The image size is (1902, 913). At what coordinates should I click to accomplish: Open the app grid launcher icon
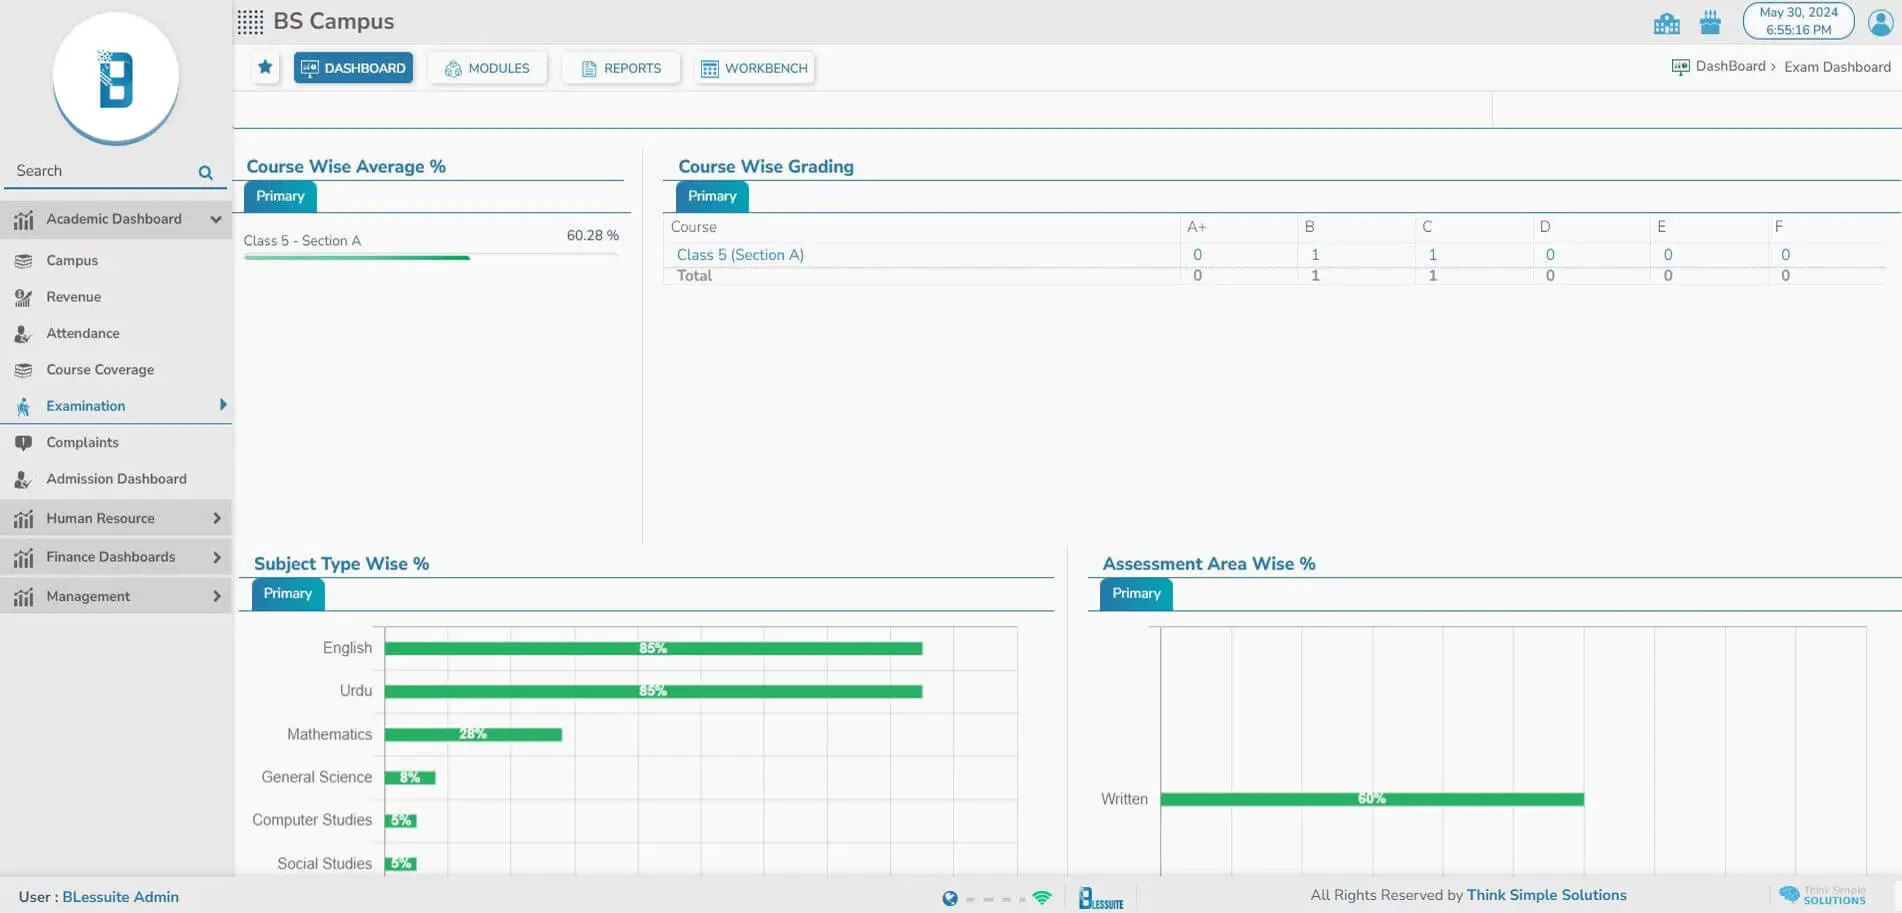[x=250, y=22]
